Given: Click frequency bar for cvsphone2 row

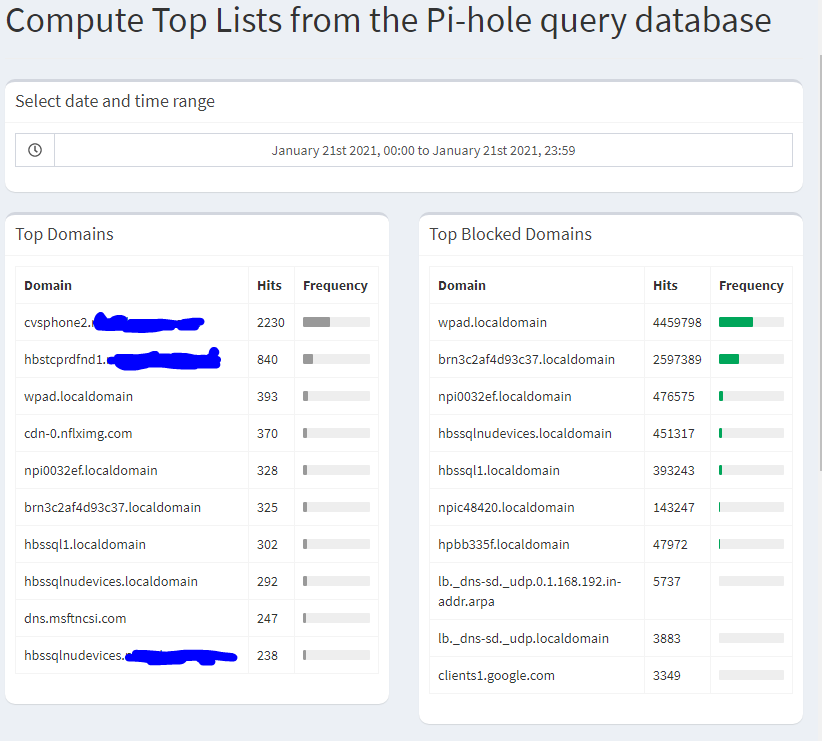Looking at the screenshot, I should pos(336,322).
